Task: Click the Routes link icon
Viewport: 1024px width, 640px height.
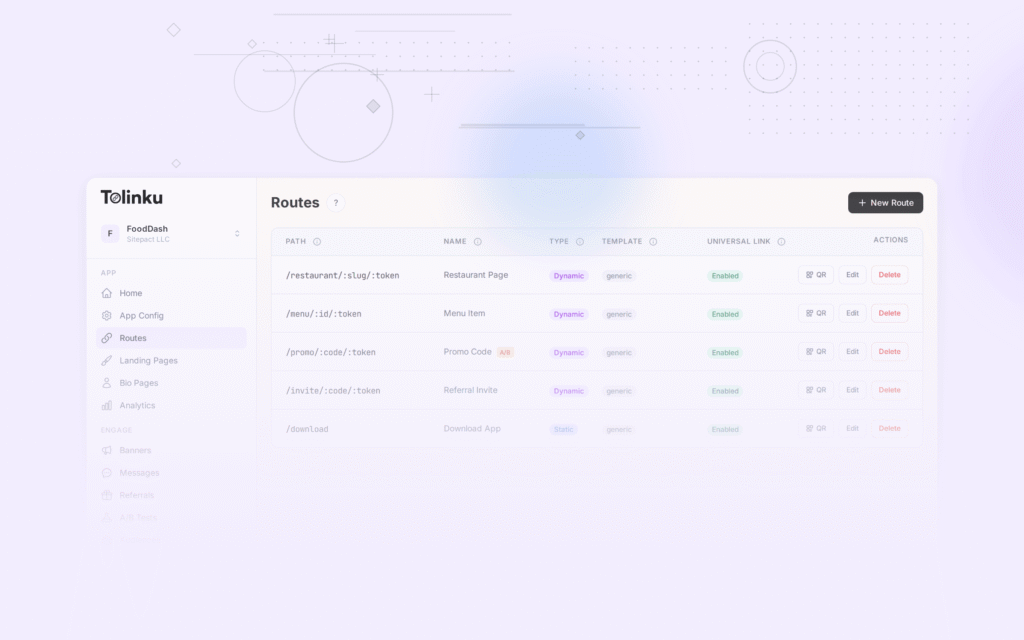Action: [x=106, y=338]
